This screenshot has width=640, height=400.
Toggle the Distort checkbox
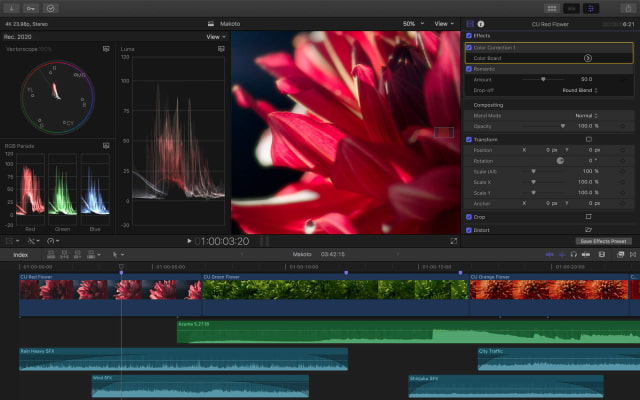click(469, 230)
